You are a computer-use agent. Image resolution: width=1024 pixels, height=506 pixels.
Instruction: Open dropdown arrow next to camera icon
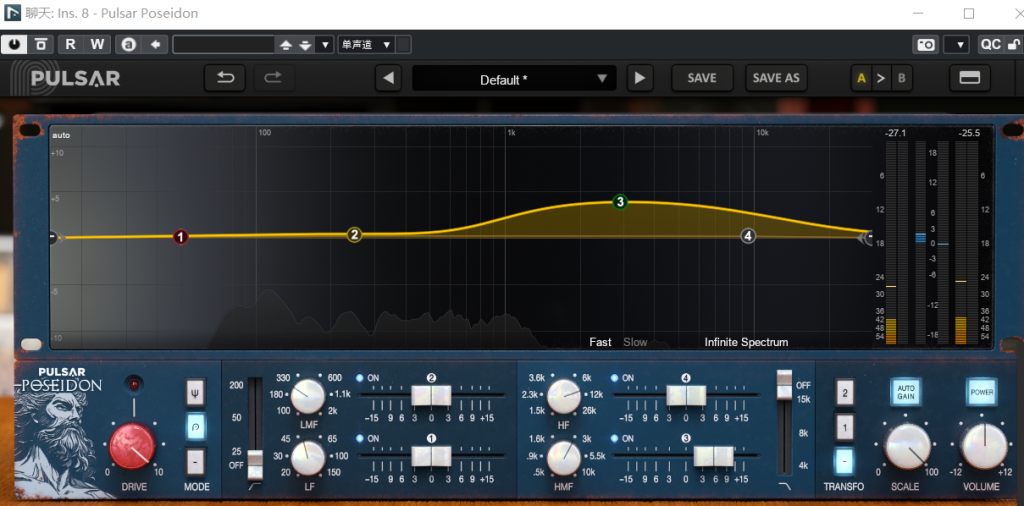click(960, 44)
